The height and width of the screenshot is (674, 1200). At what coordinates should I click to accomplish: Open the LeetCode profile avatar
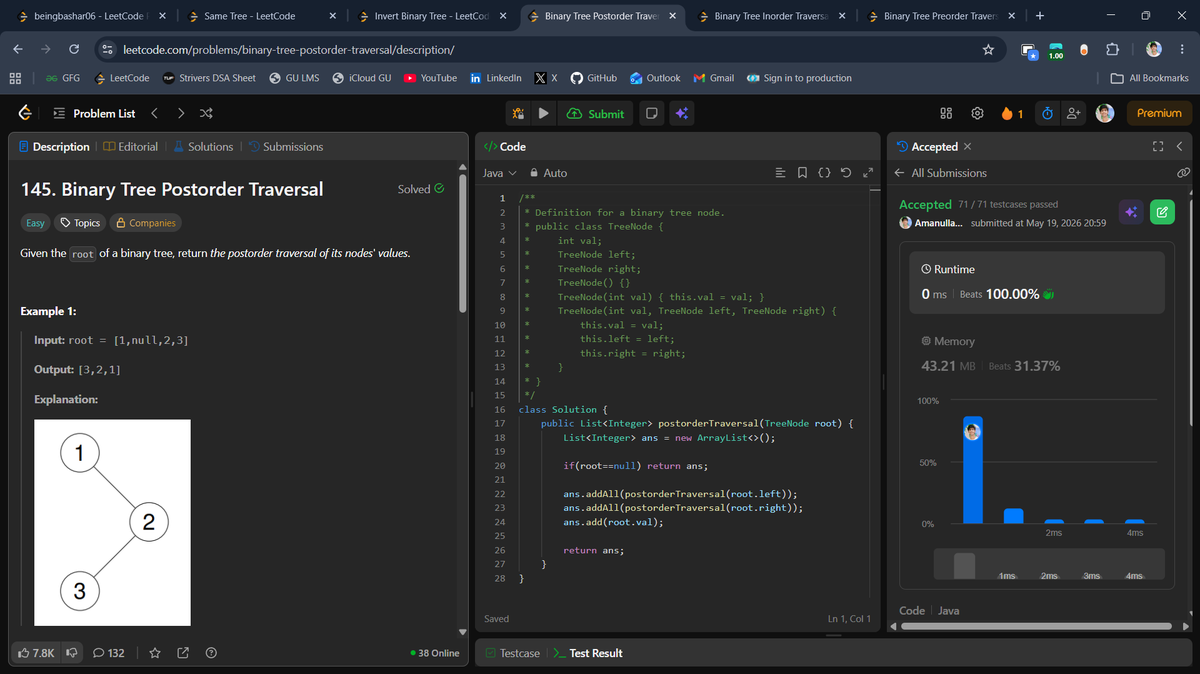1105,114
